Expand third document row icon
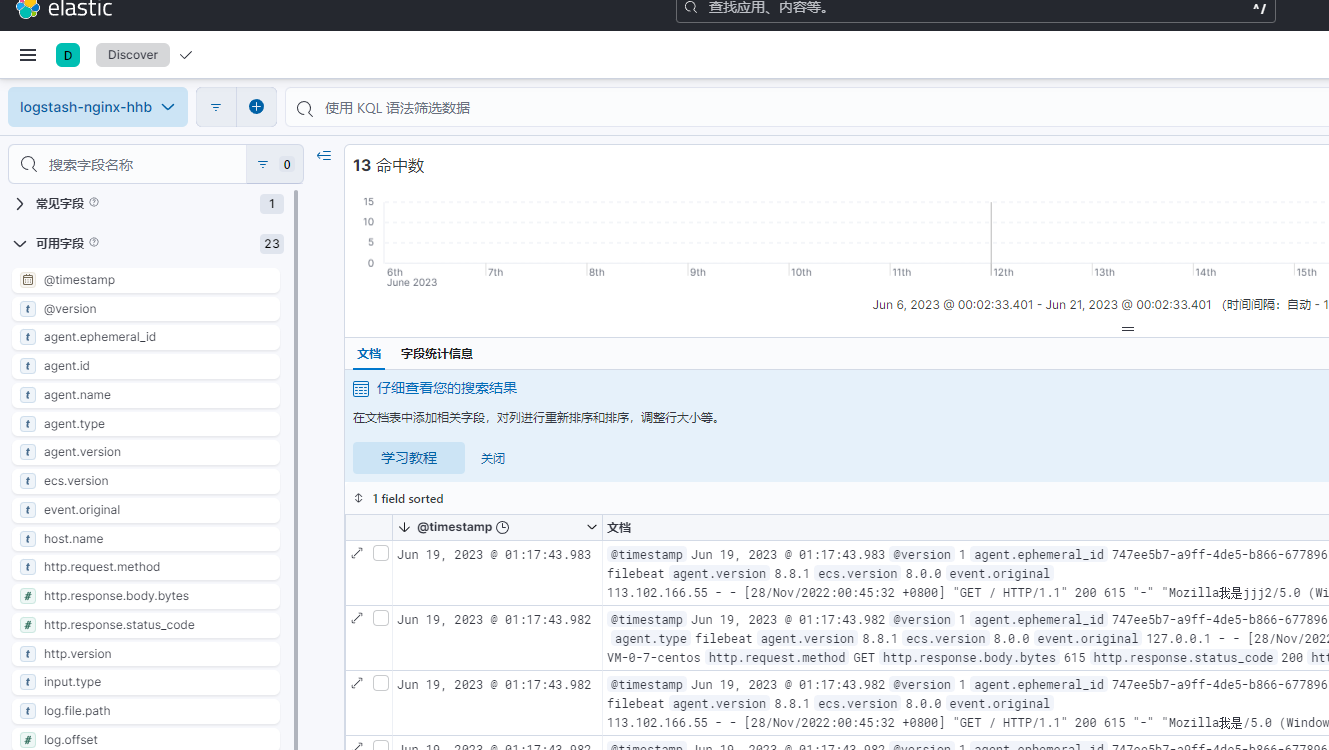Image resolution: width=1329 pixels, height=750 pixels. [x=357, y=683]
